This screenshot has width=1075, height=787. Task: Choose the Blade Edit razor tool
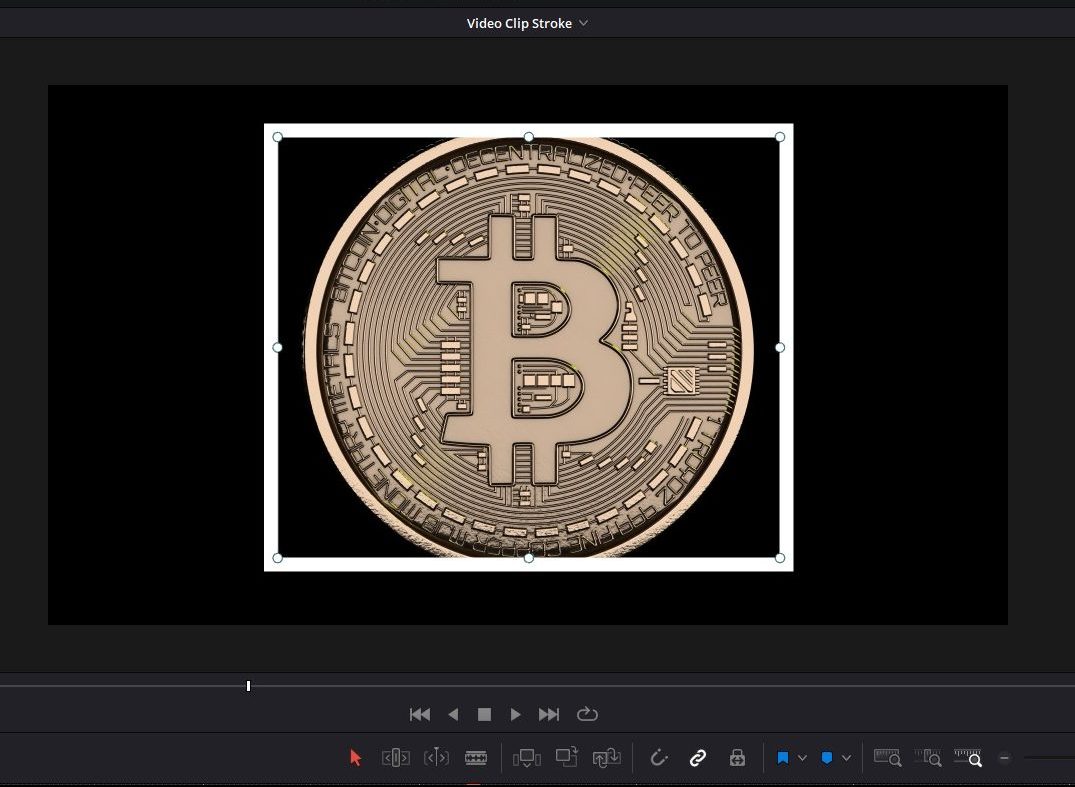[x=476, y=757]
